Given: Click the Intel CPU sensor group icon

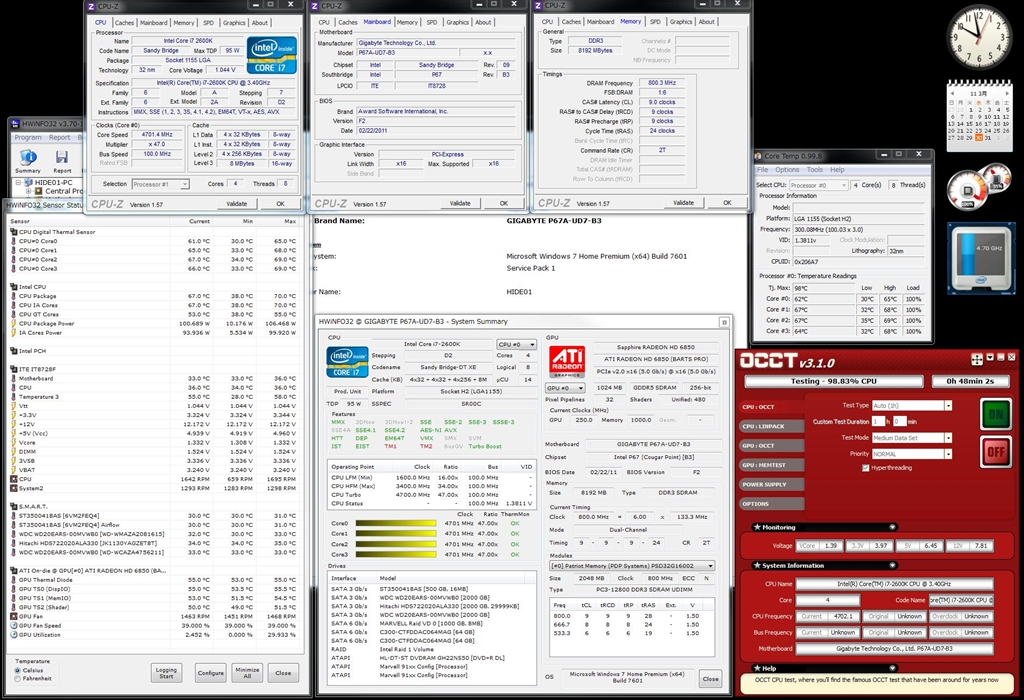Looking at the screenshot, I should pos(14,287).
